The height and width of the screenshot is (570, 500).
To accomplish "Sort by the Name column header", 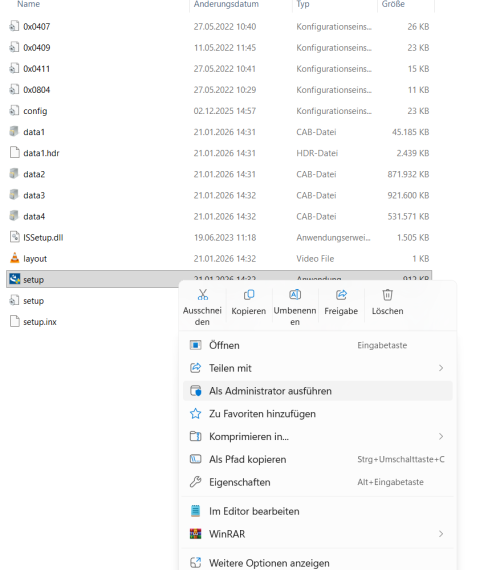I will (28, 4).
